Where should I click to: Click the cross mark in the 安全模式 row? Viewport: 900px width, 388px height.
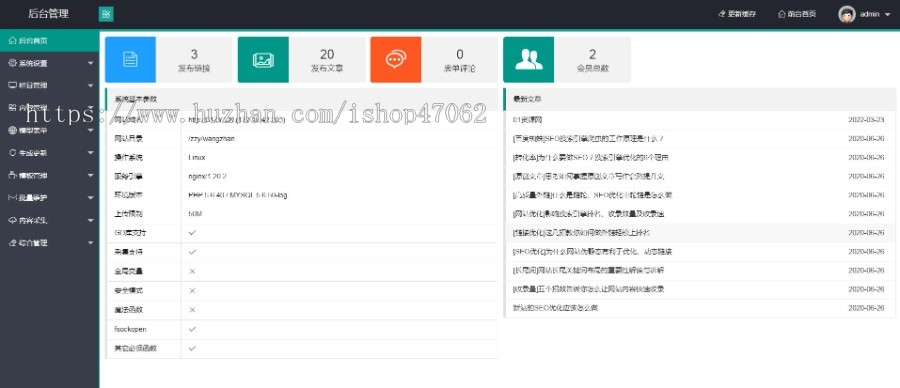(192, 290)
